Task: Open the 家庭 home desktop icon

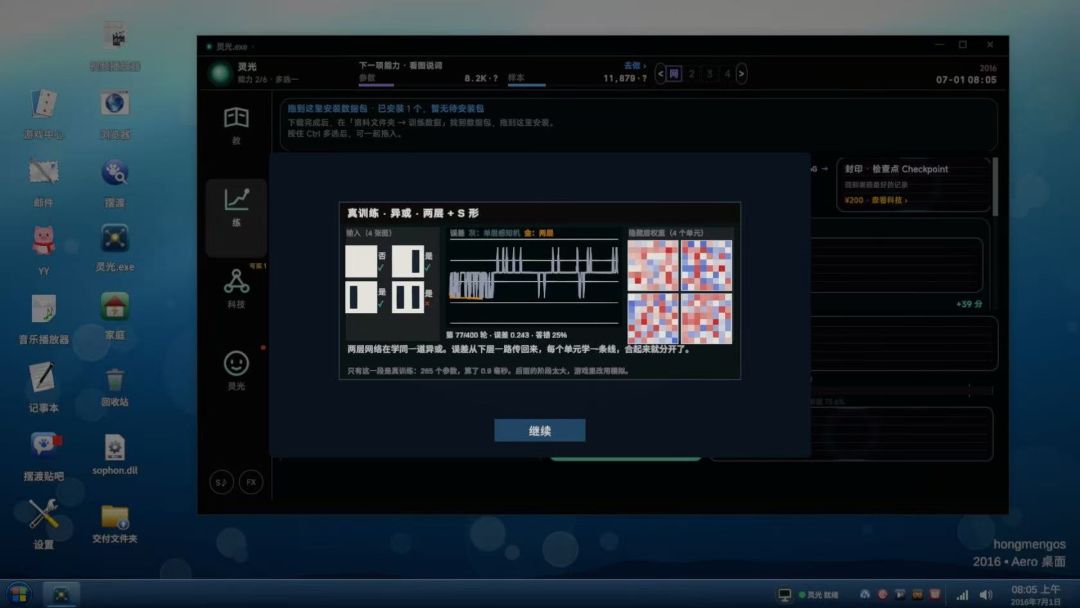Action: click(114, 315)
